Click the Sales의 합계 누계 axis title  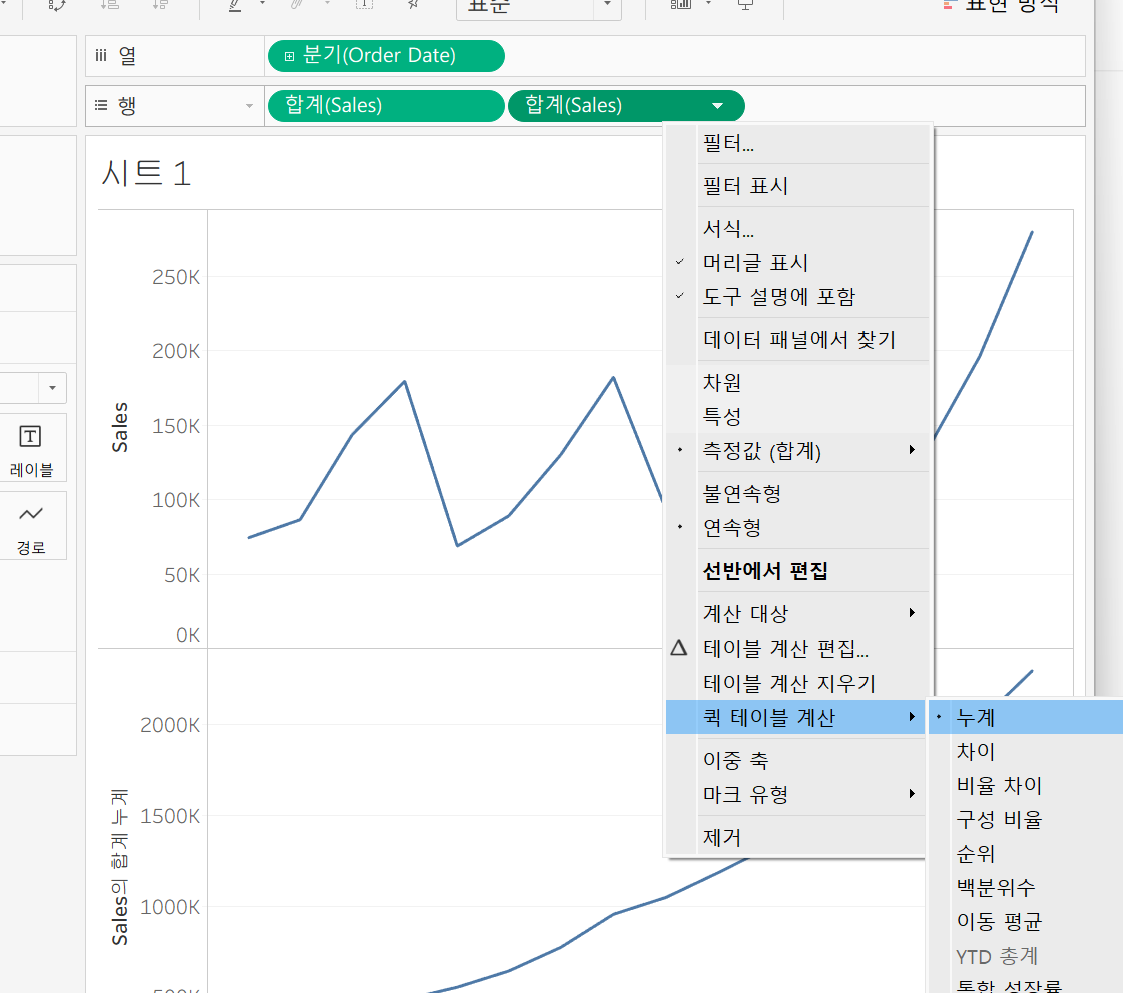[x=120, y=867]
